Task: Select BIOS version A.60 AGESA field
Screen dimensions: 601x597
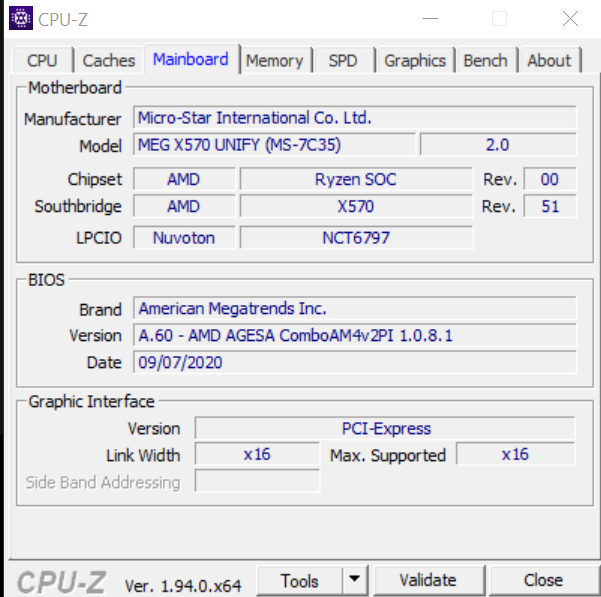Action: pyautogui.click(x=355, y=335)
